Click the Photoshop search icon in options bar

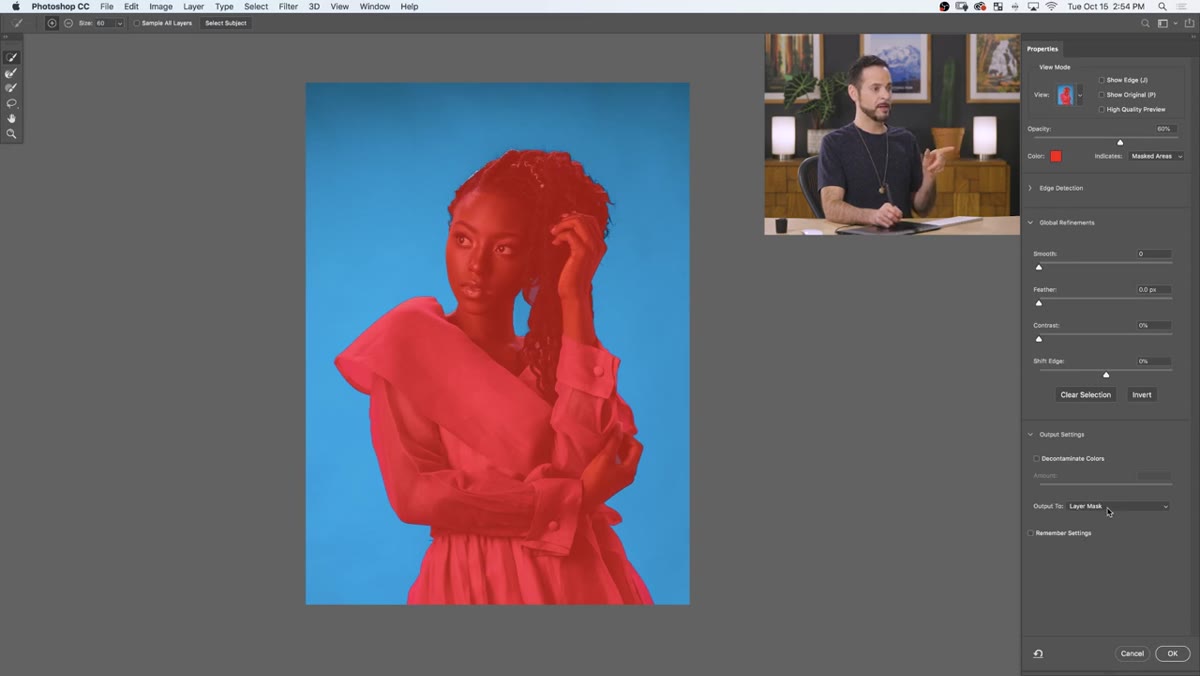pos(1143,23)
